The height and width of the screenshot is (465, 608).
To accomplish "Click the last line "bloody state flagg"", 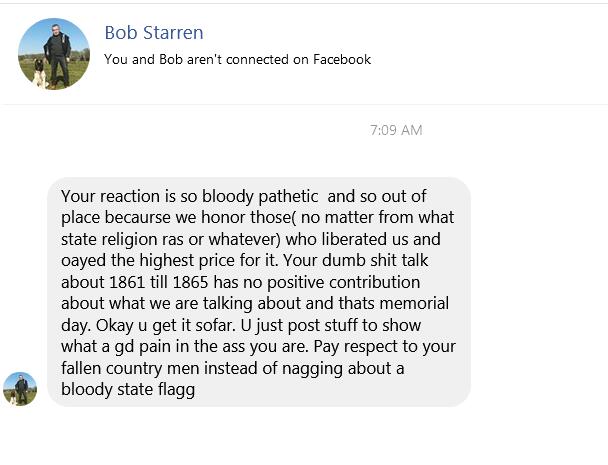I will [128, 390].
